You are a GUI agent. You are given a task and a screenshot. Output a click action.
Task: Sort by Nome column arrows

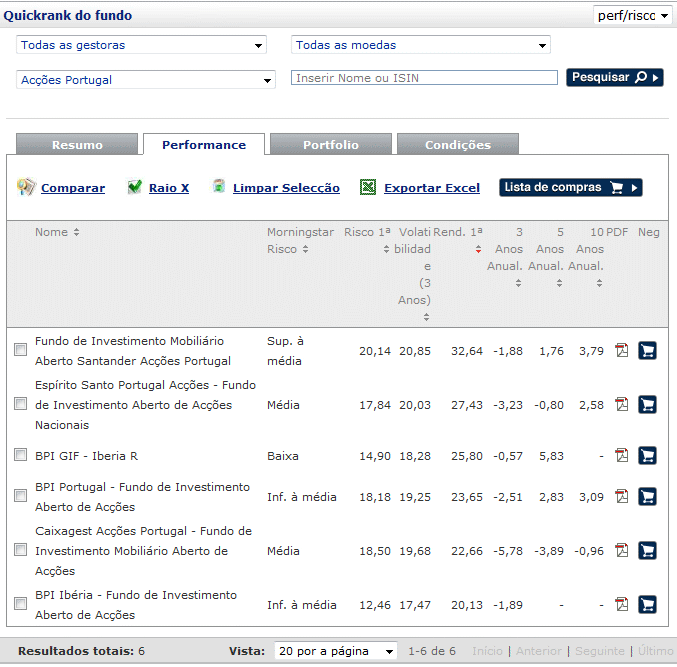point(76,232)
